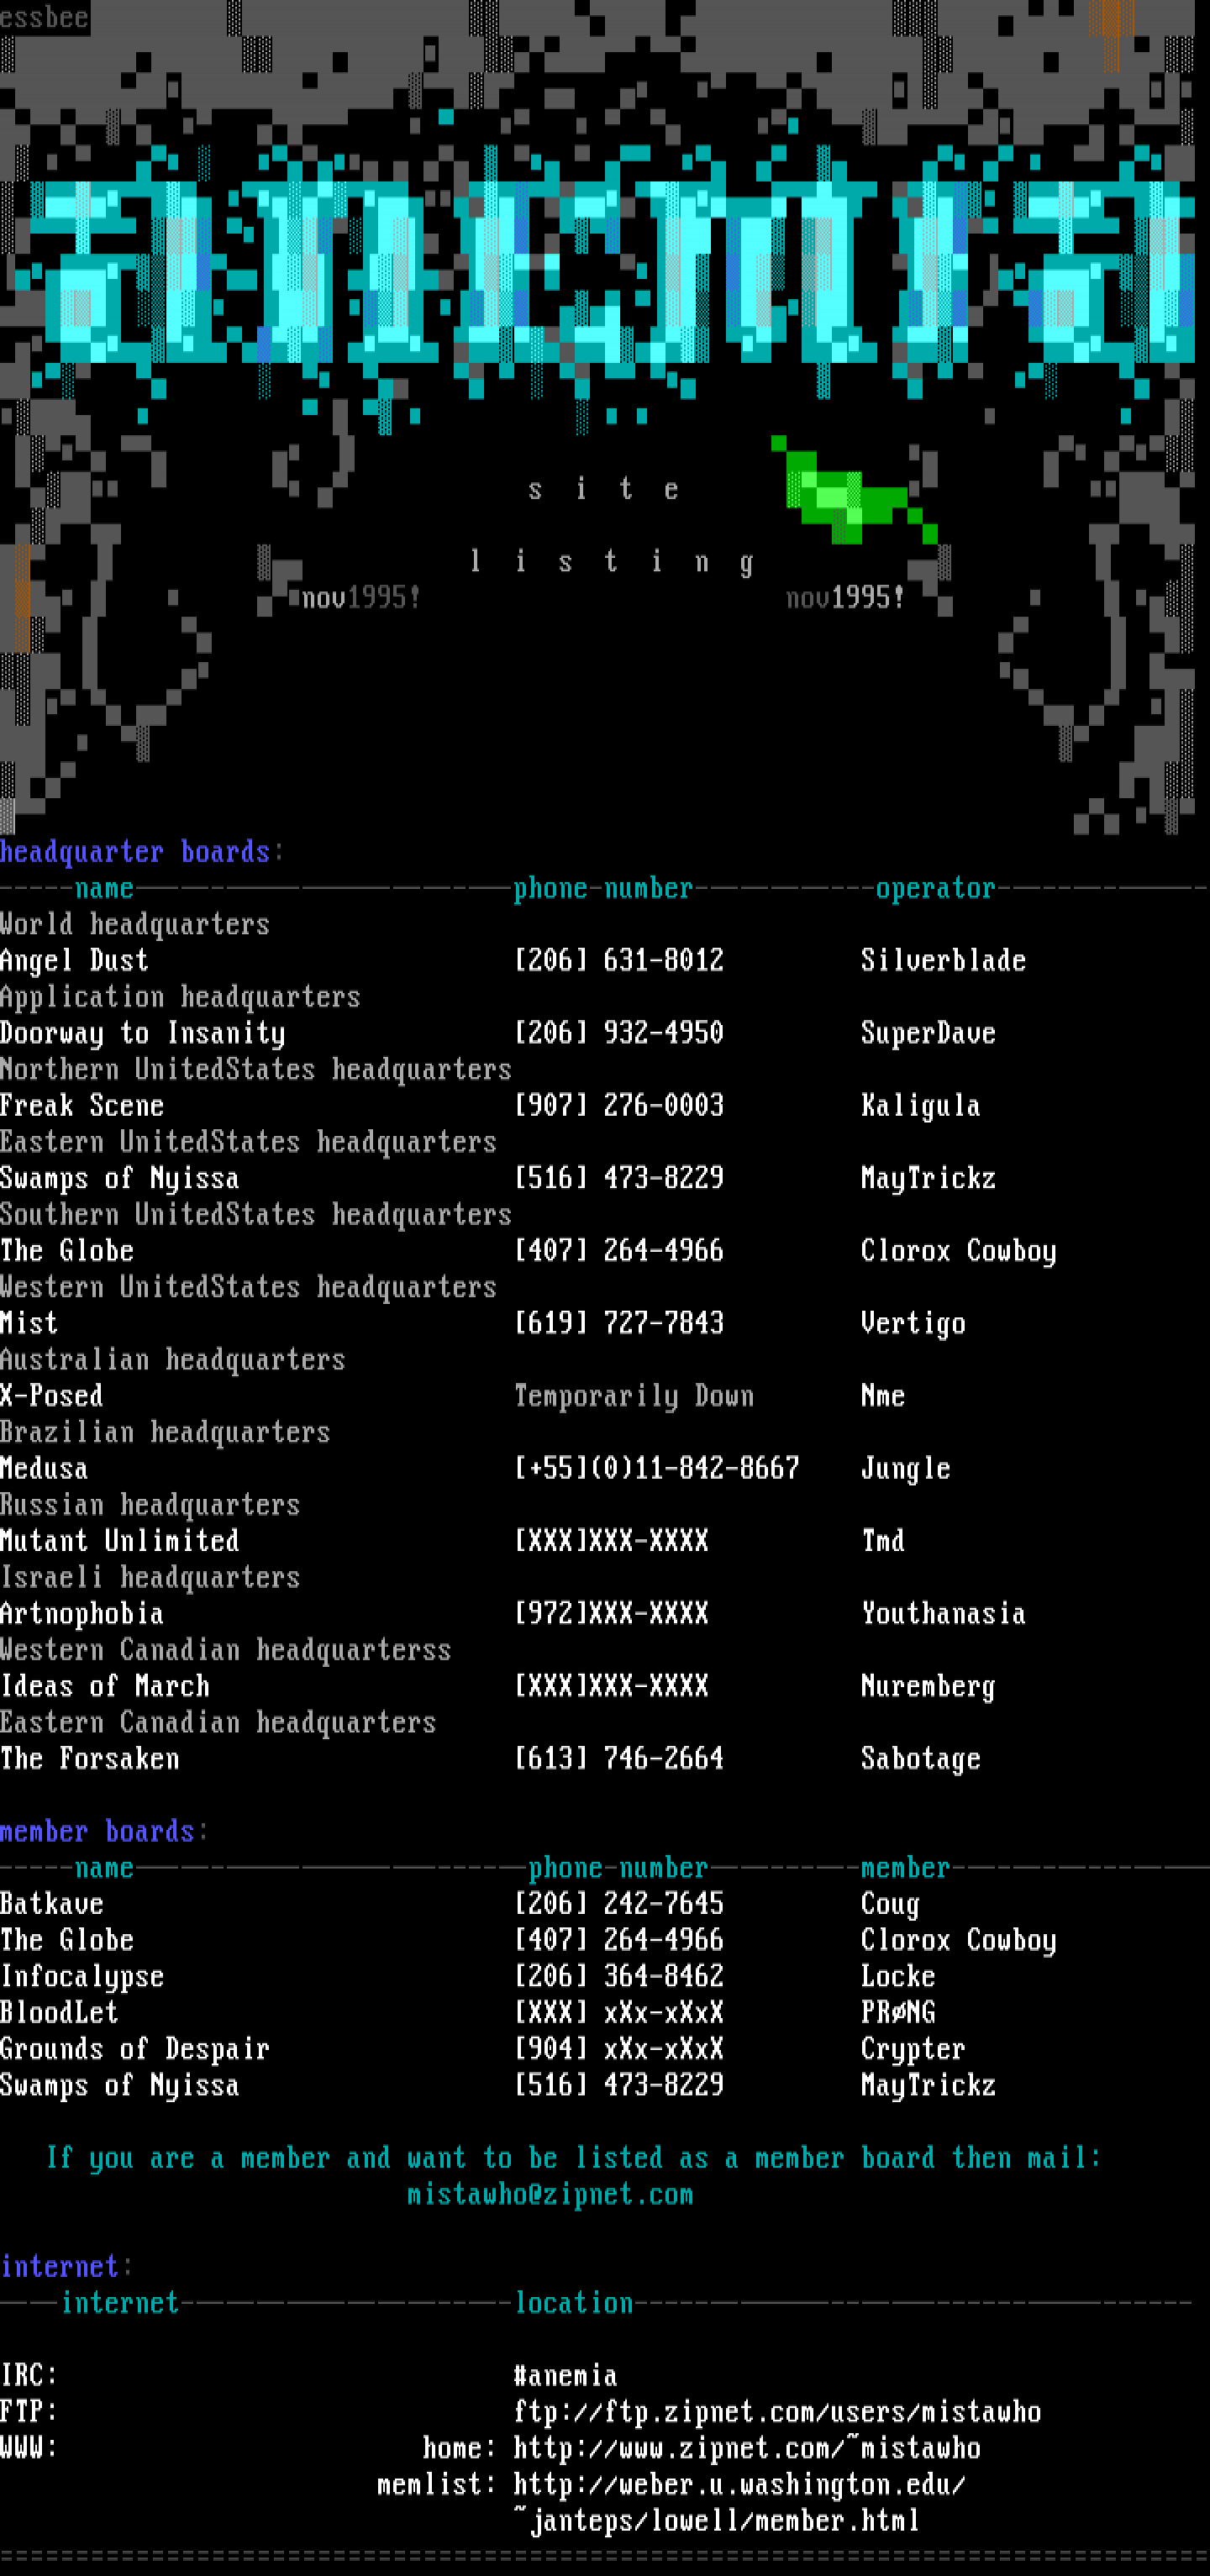Viewport: 1210px width, 2576px height.
Task: Select the headquarter boards section heading
Action: point(135,851)
